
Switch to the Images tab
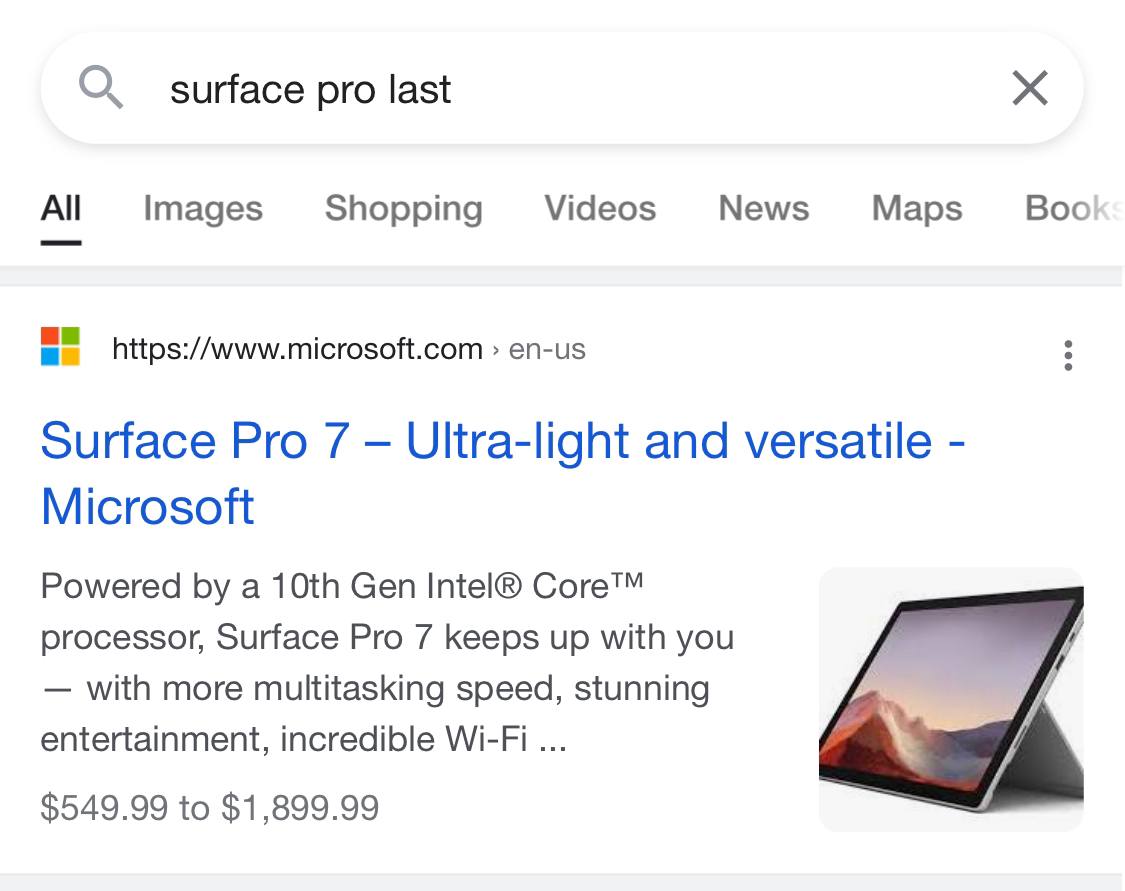(203, 208)
